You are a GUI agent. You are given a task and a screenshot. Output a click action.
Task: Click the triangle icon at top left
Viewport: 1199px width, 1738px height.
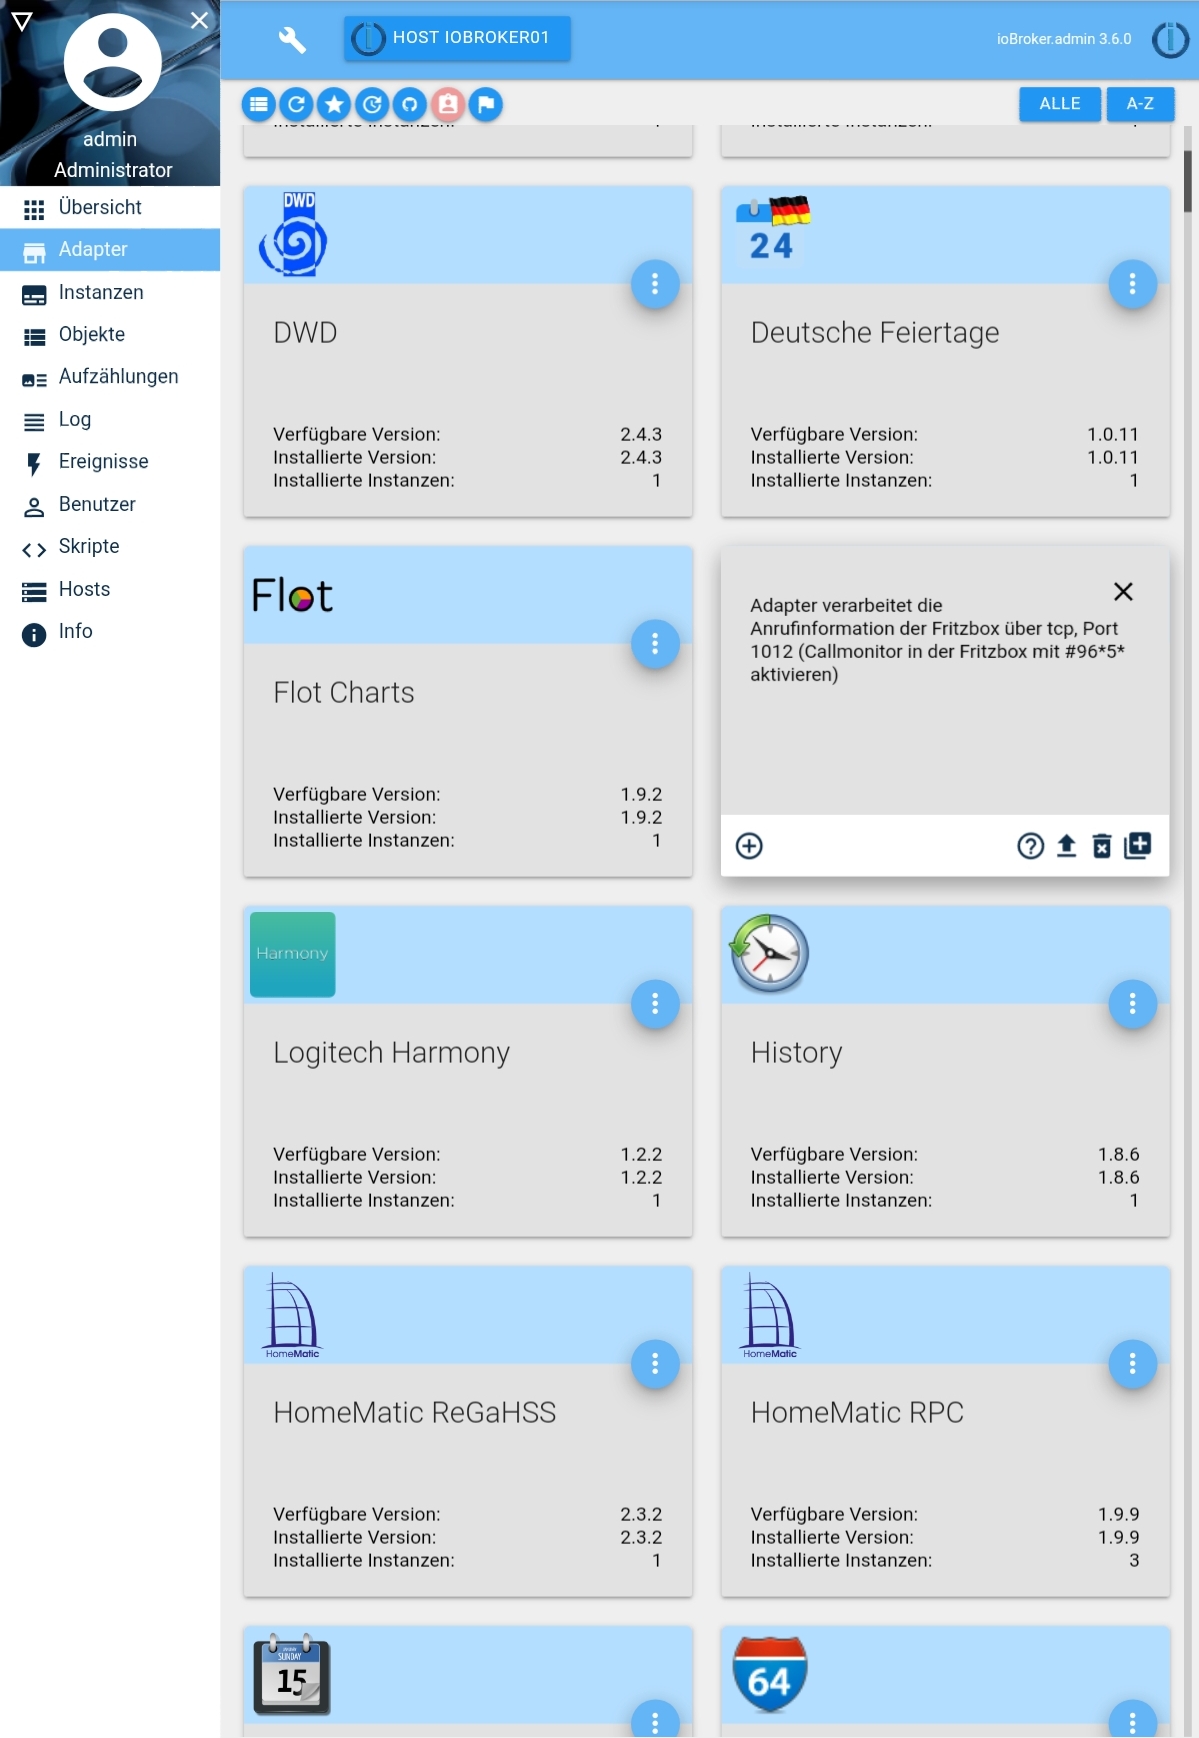pyautogui.click(x=22, y=21)
